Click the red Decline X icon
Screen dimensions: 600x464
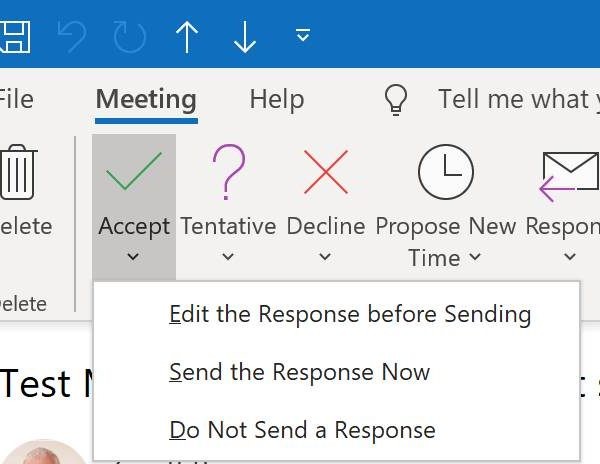326,172
